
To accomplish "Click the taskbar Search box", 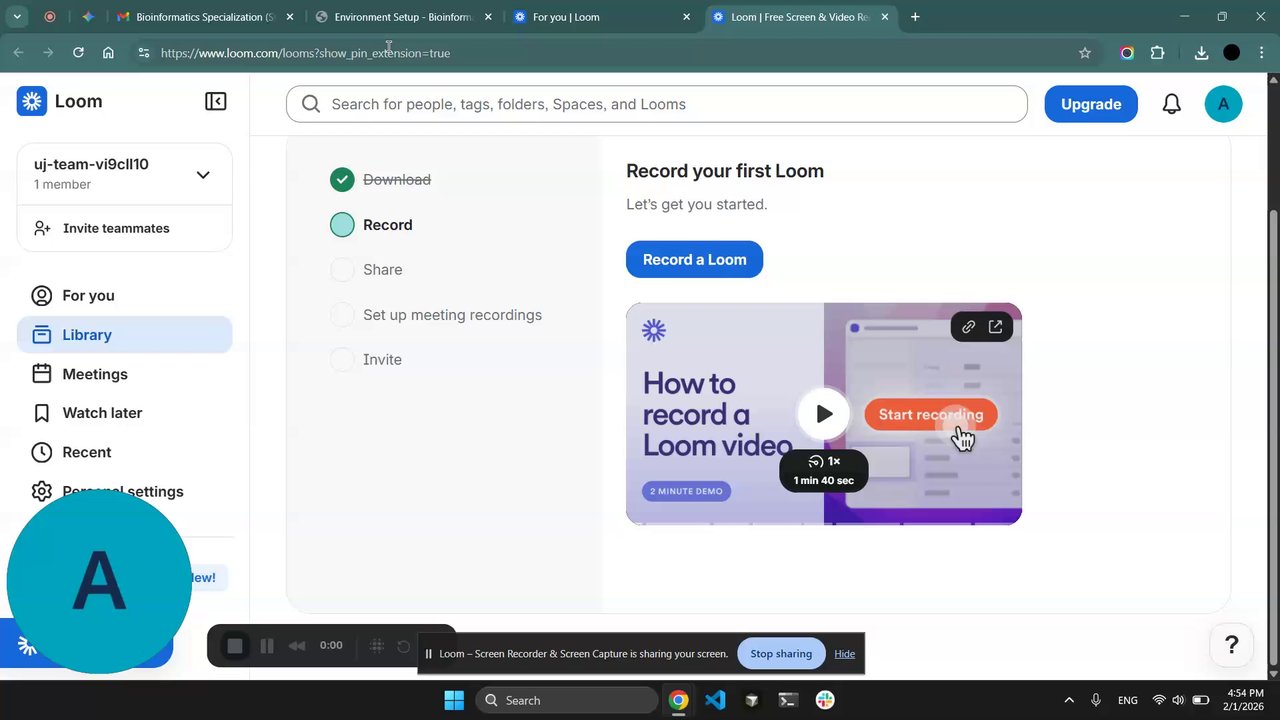I will tap(567, 700).
